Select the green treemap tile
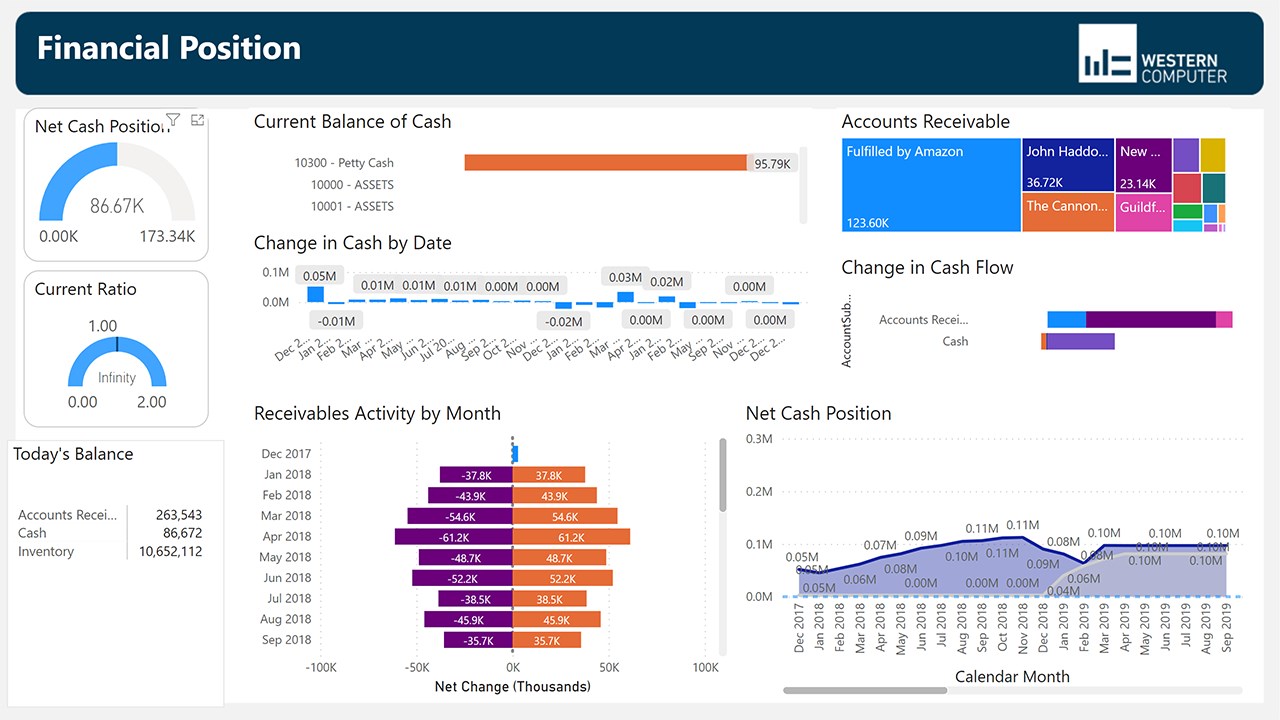1280x720 pixels. pyautogui.click(x=1187, y=211)
